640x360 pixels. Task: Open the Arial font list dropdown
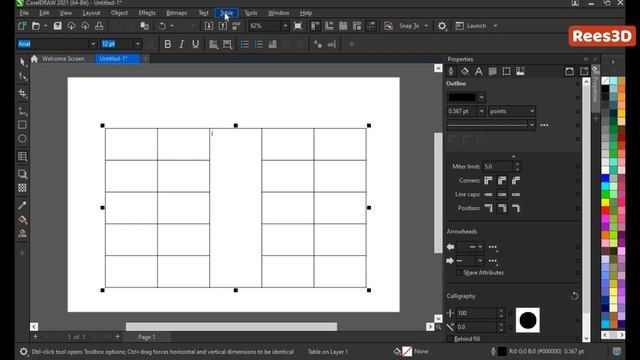click(93, 44)
